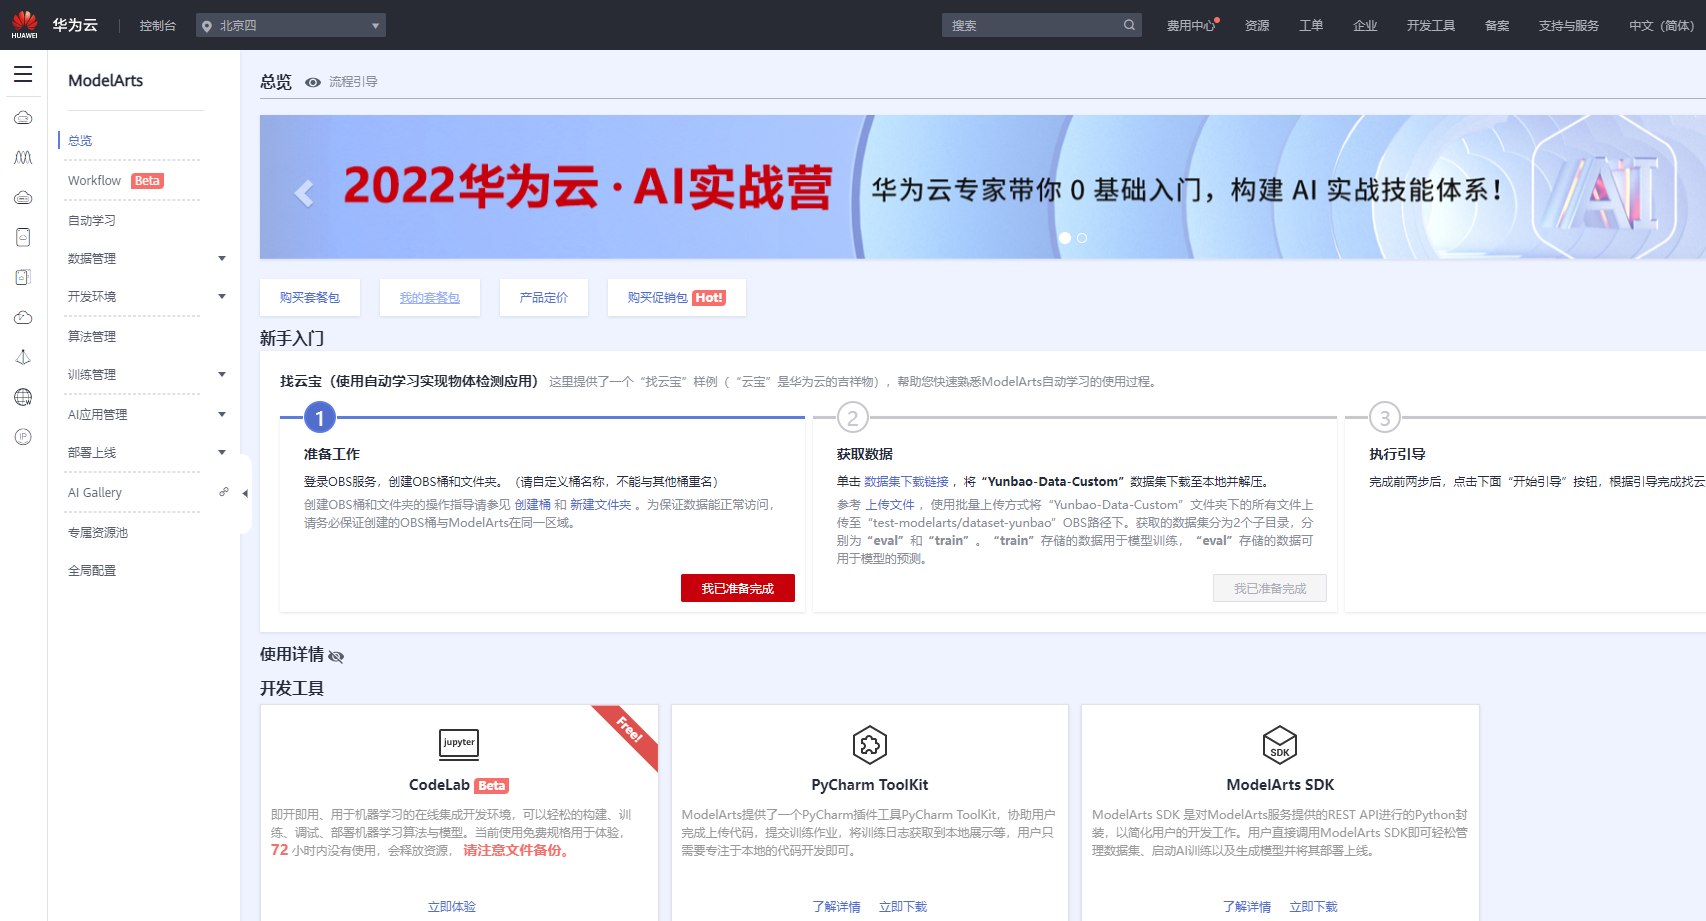Open 工单 in the top bar
Screen dimensions: 1706x921
(x=1311, y=26)
